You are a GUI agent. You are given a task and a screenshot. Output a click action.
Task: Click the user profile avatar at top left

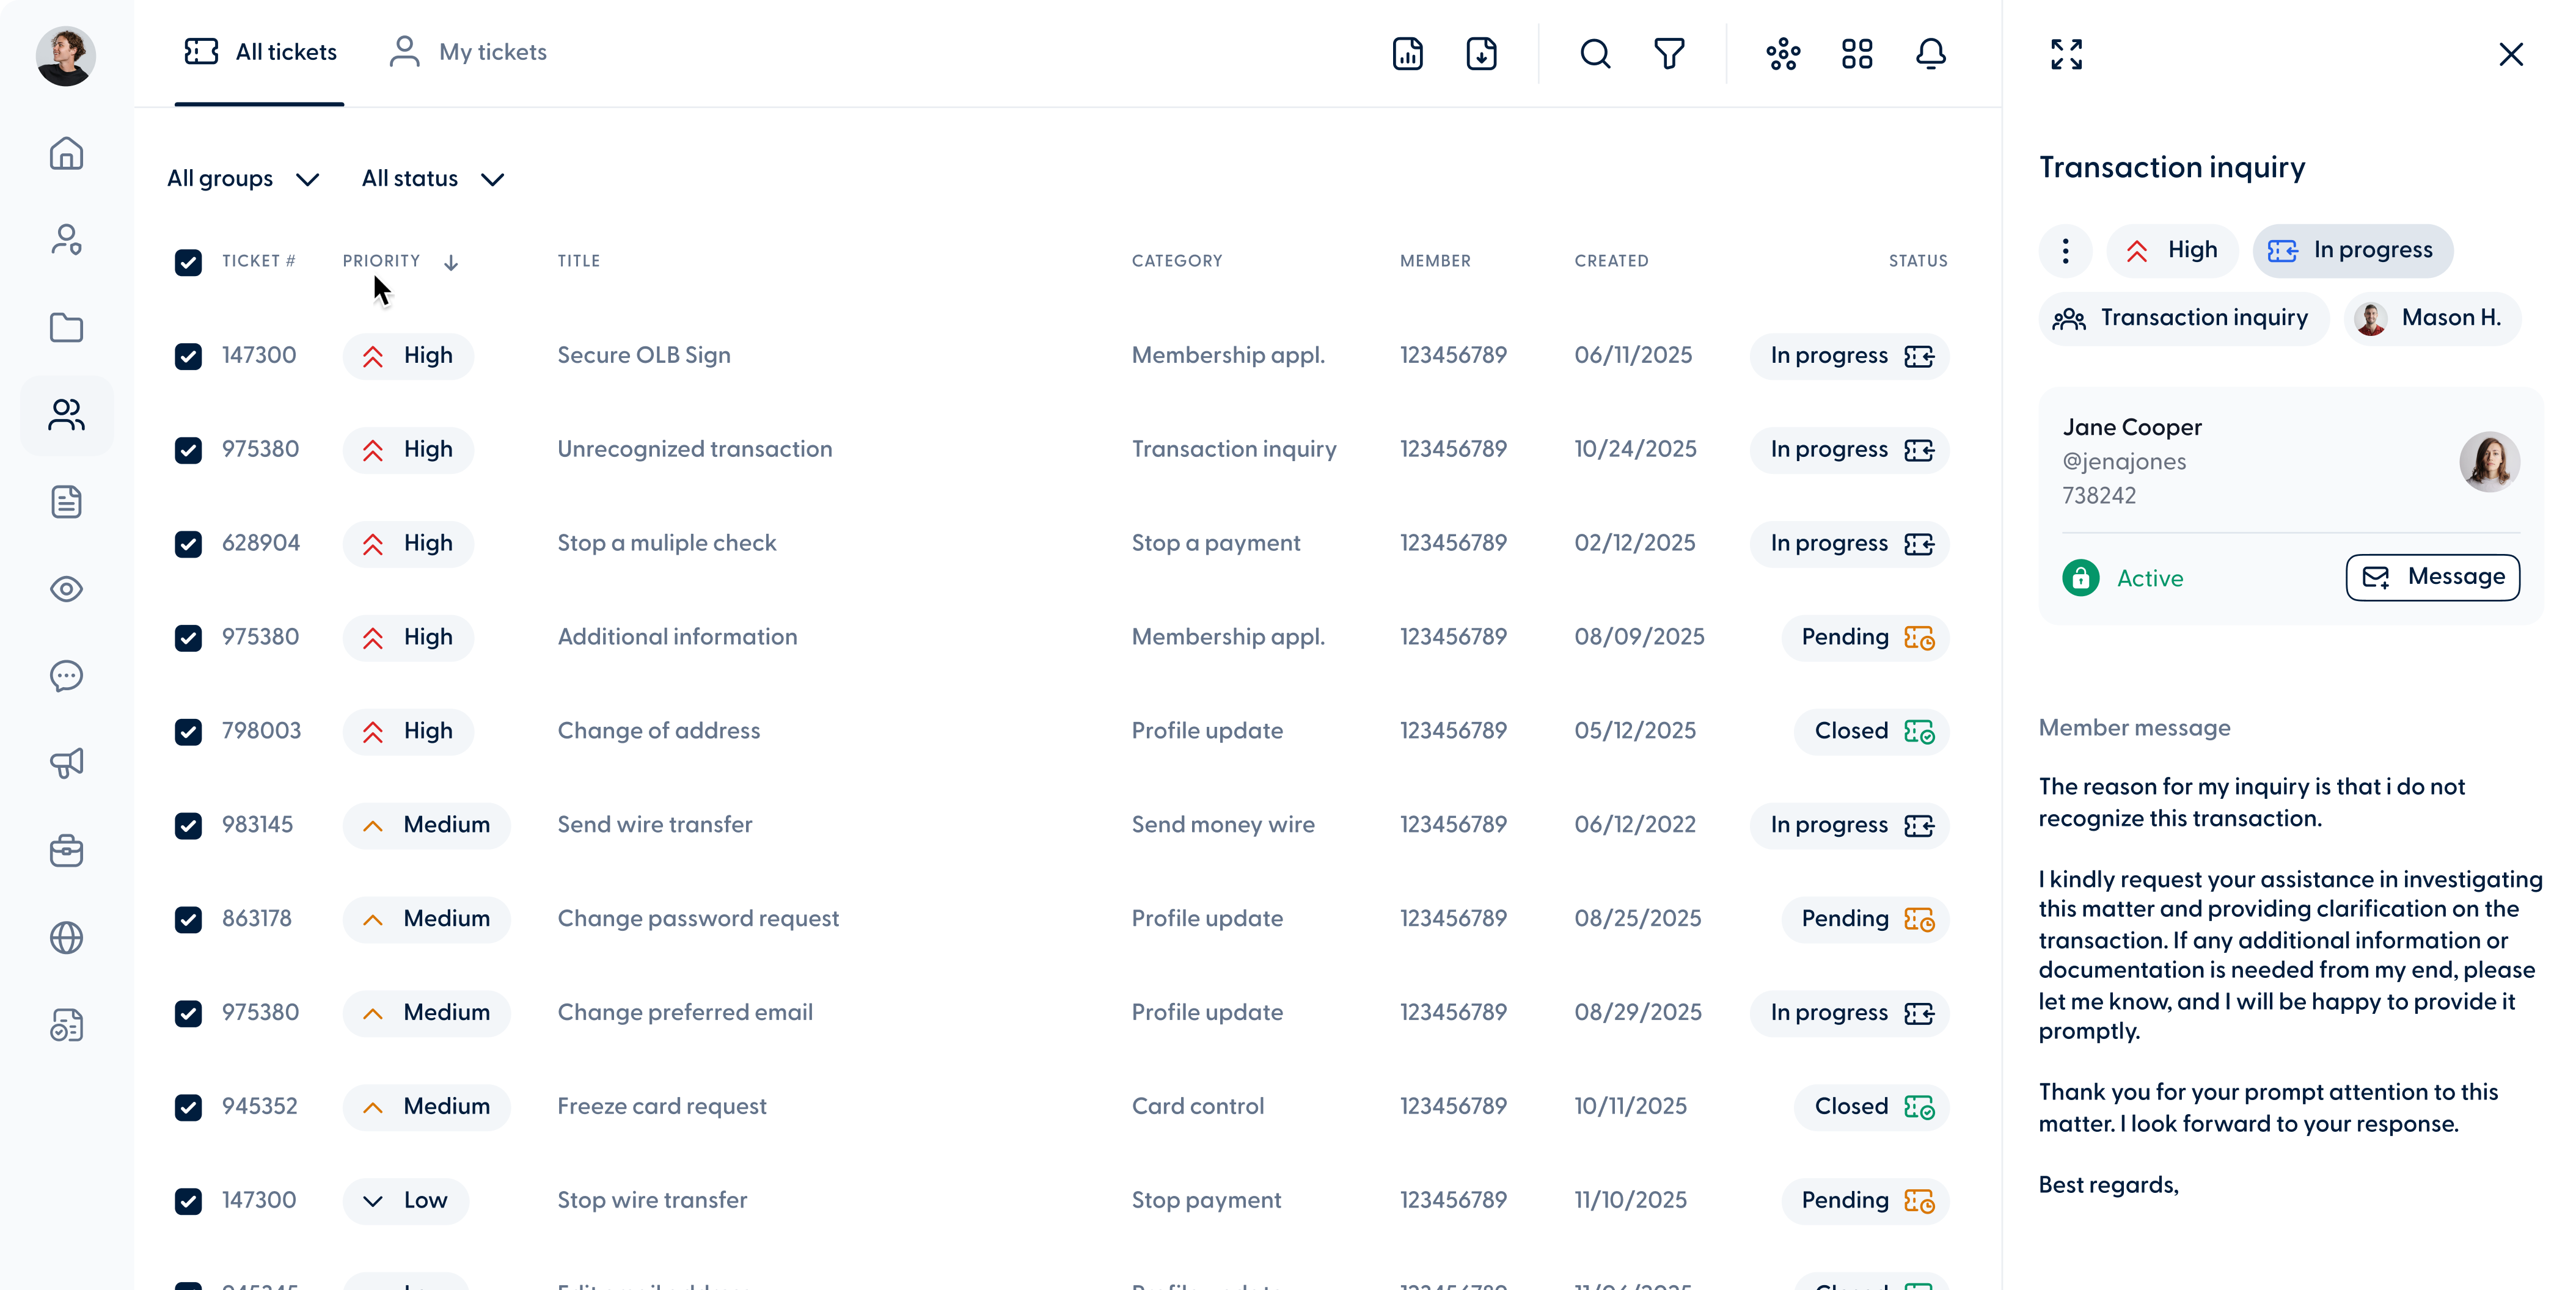[x=66, y=56]
